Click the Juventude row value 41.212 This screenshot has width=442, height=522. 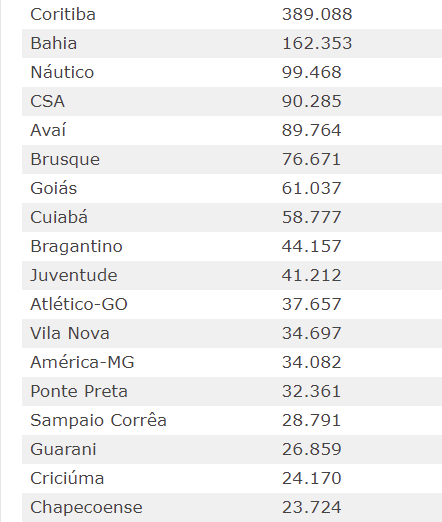[312, 275]
